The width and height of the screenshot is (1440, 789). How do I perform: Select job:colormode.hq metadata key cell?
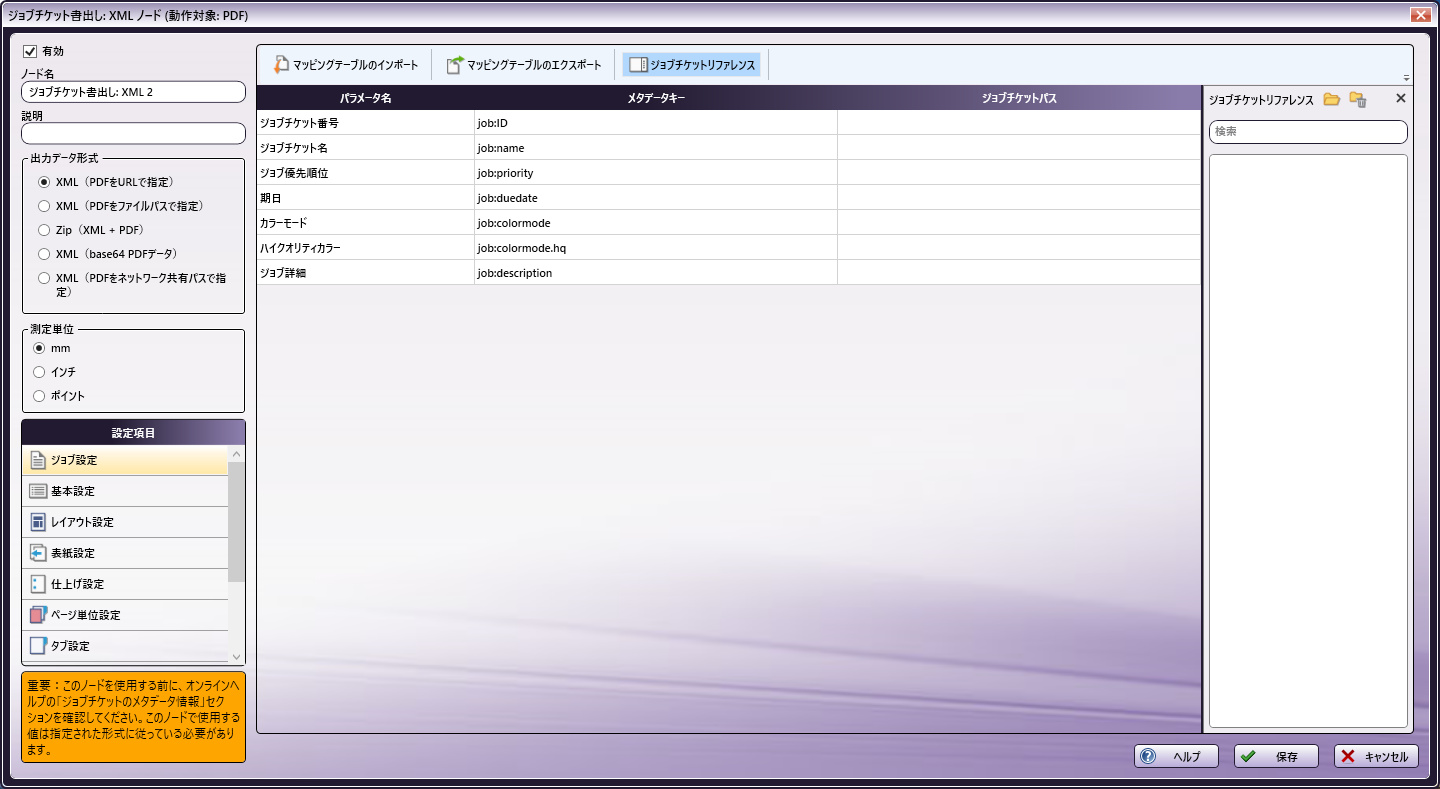pos(656,248)
